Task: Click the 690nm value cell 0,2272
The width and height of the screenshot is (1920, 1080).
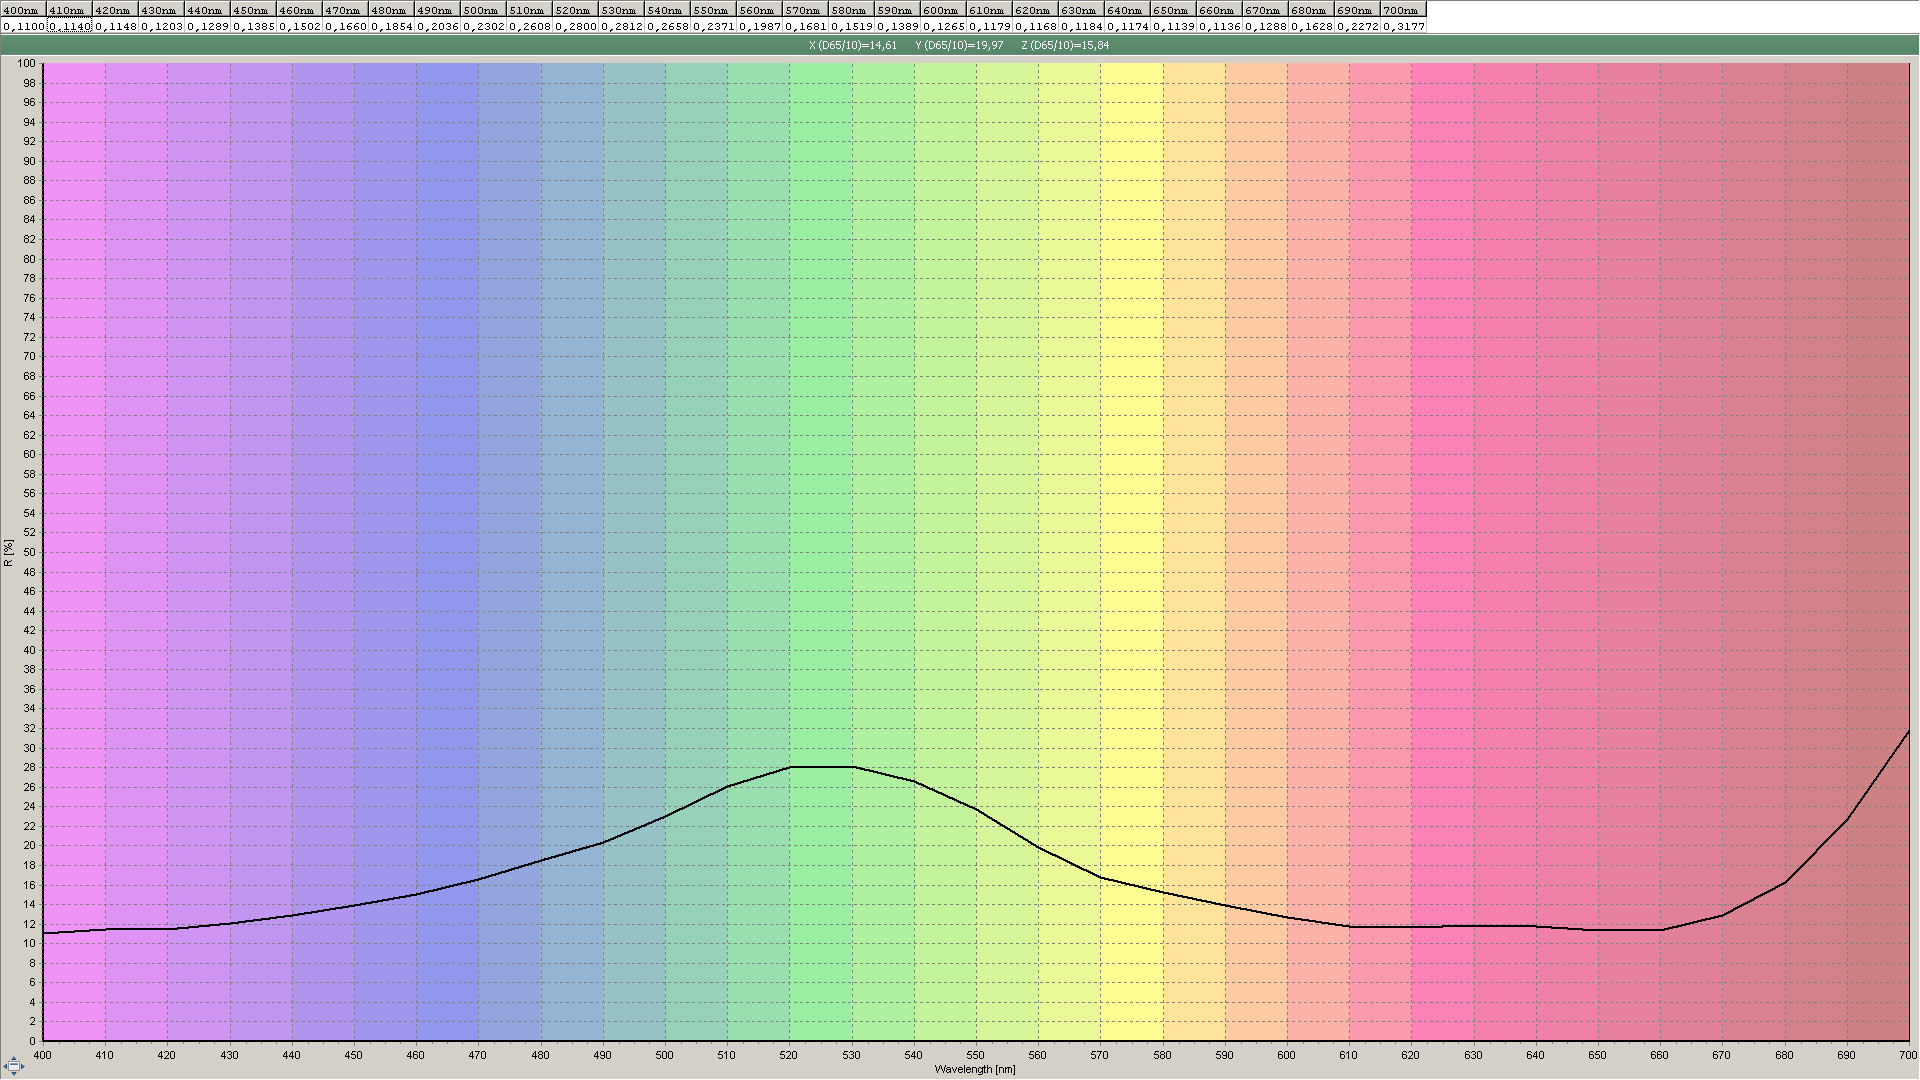Action: coord(1357,26)
